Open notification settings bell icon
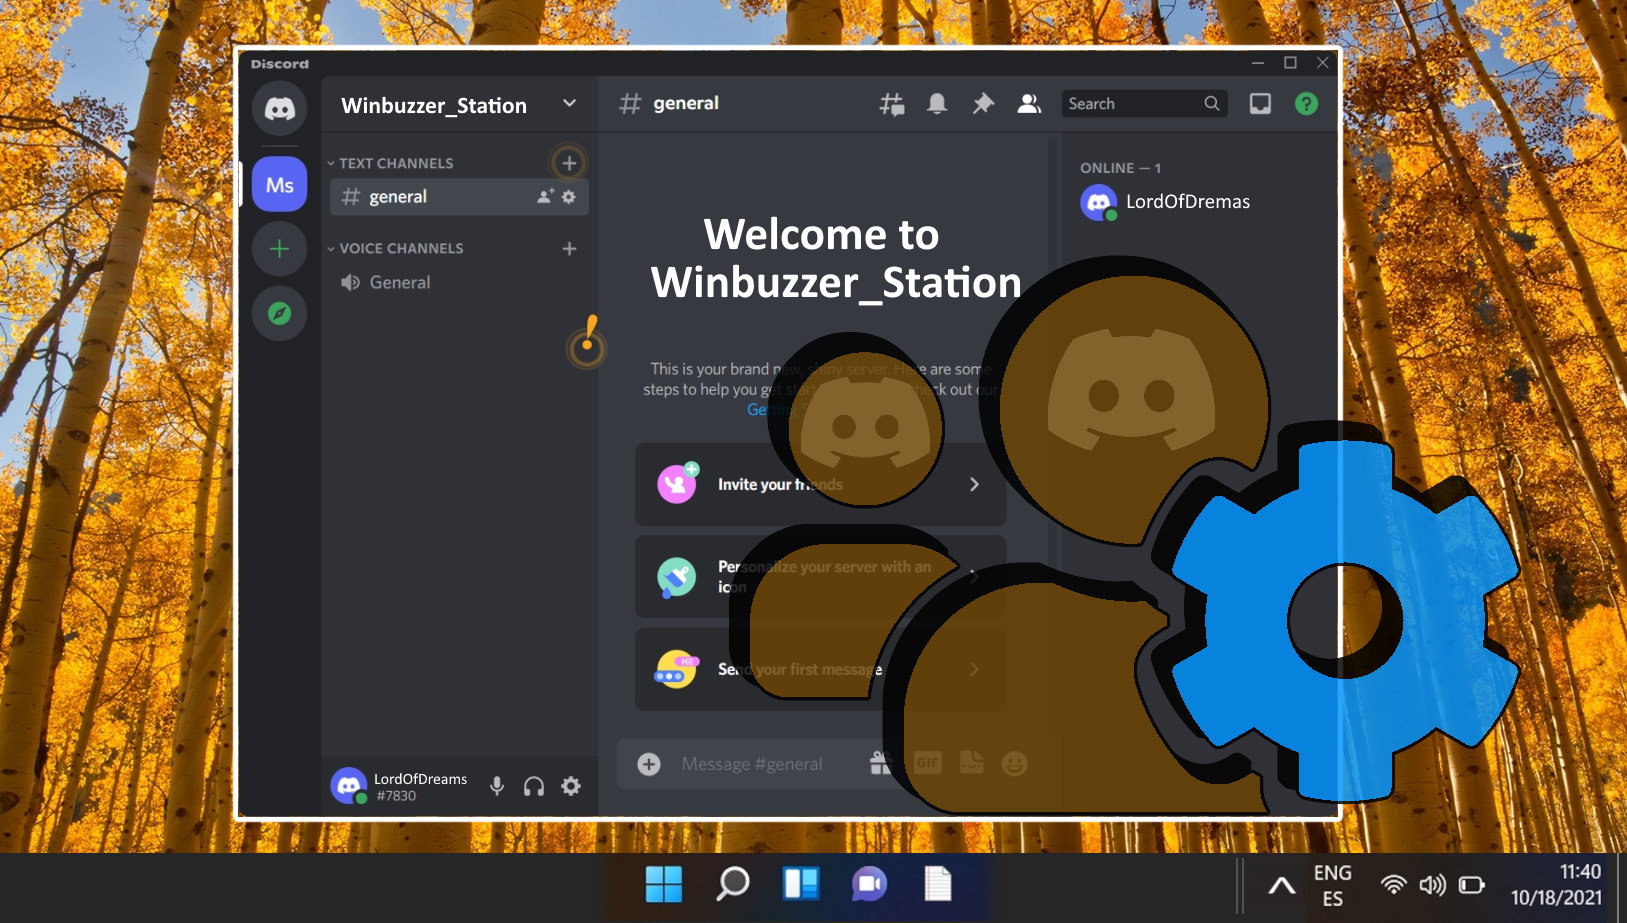 (x=937, y=104)
